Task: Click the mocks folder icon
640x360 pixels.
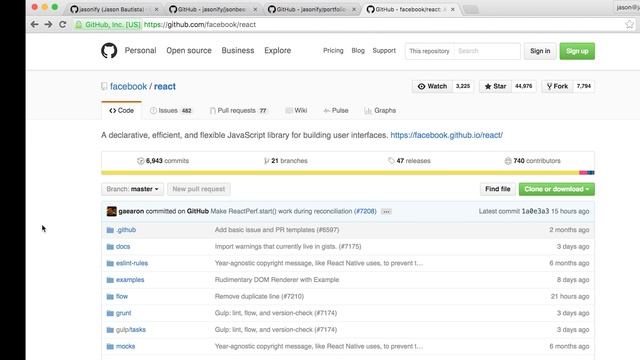Action: click(110, 347)
